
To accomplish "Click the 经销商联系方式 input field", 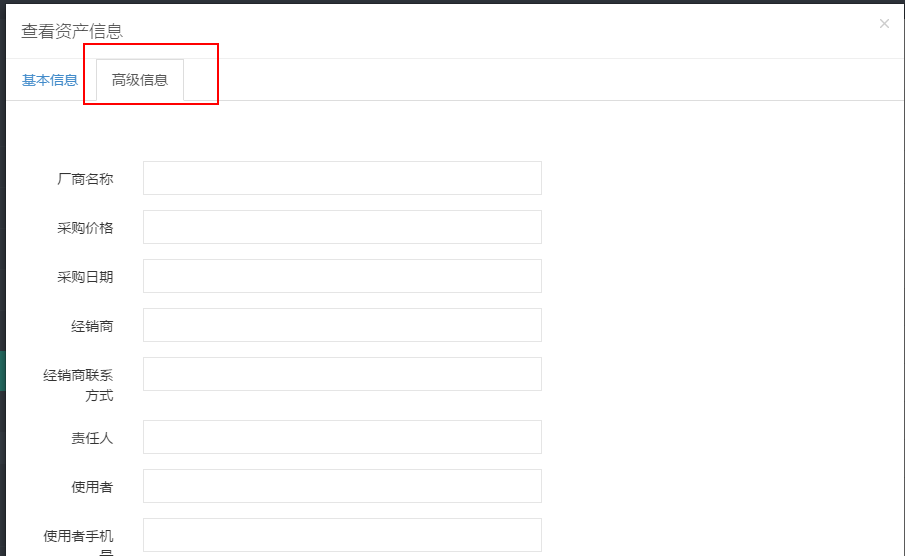I will click(x=342, y=374).
